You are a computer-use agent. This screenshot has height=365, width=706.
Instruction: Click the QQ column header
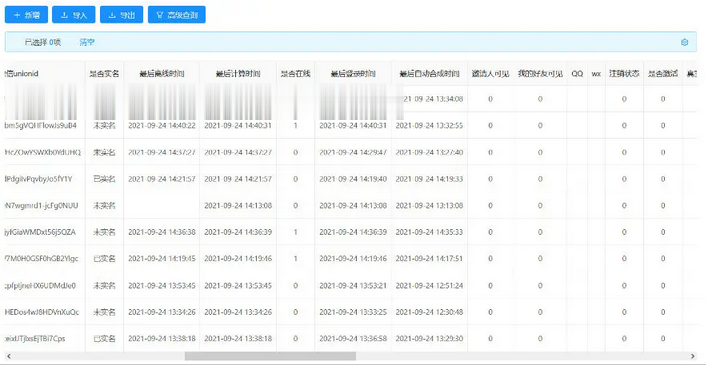coord(577,74)
